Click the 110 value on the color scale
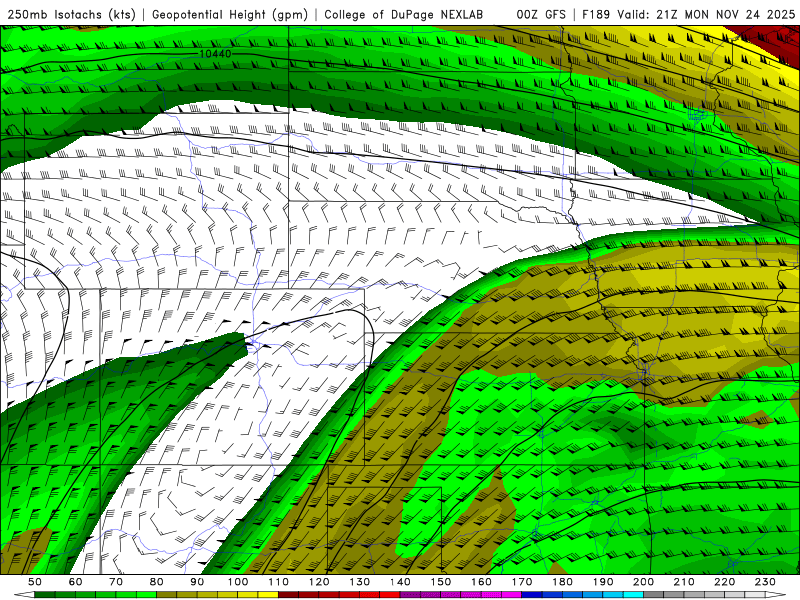 [x=279, y=582]
